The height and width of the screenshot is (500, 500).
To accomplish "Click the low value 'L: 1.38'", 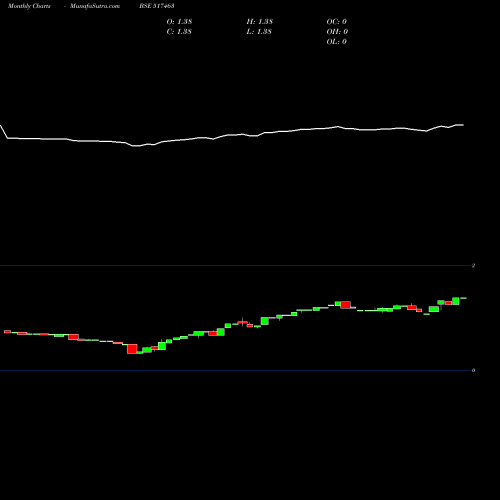I will pyautogui.click(x=260, y=31).
